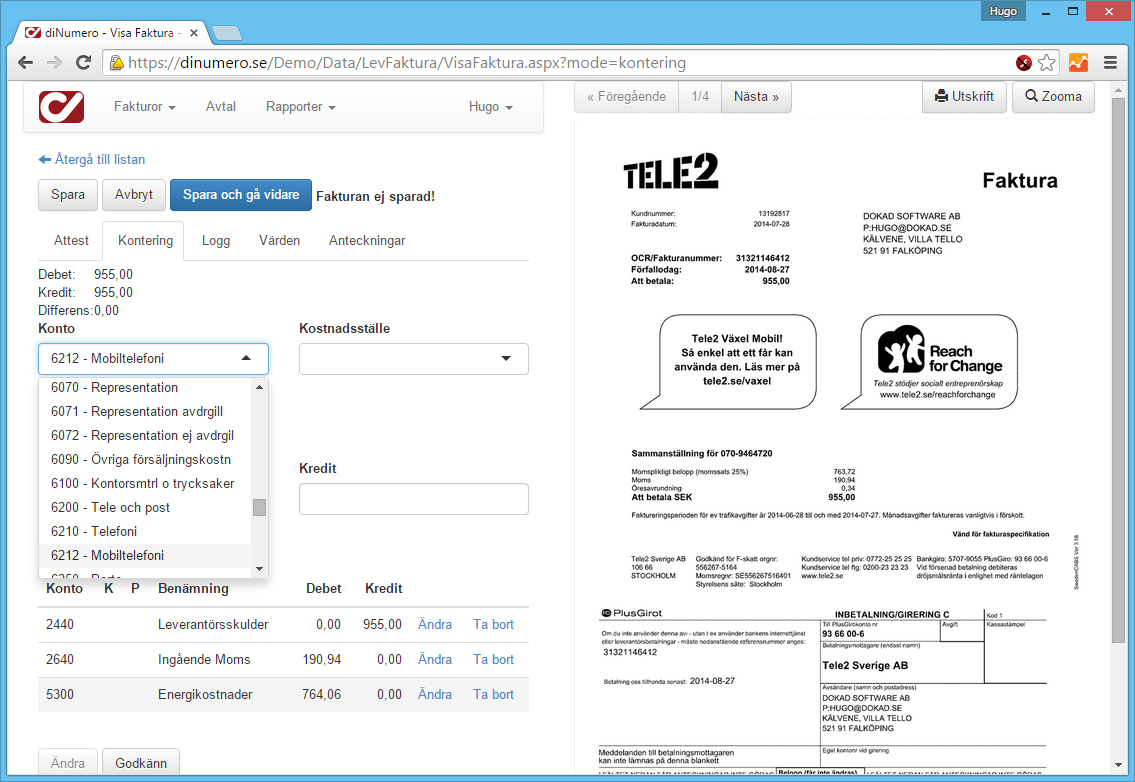1135x782 pixels.
Task: Click the Godkänn button
Action: click(x=141, y=763)
